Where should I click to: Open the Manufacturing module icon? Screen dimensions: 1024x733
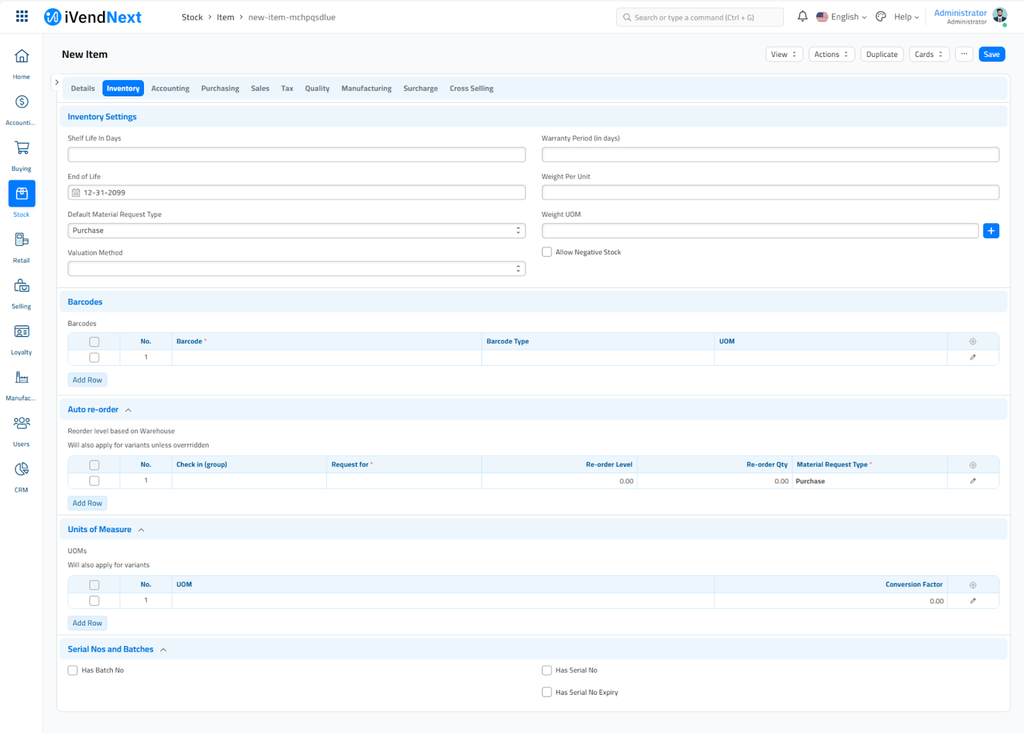(x=21, y=378)
